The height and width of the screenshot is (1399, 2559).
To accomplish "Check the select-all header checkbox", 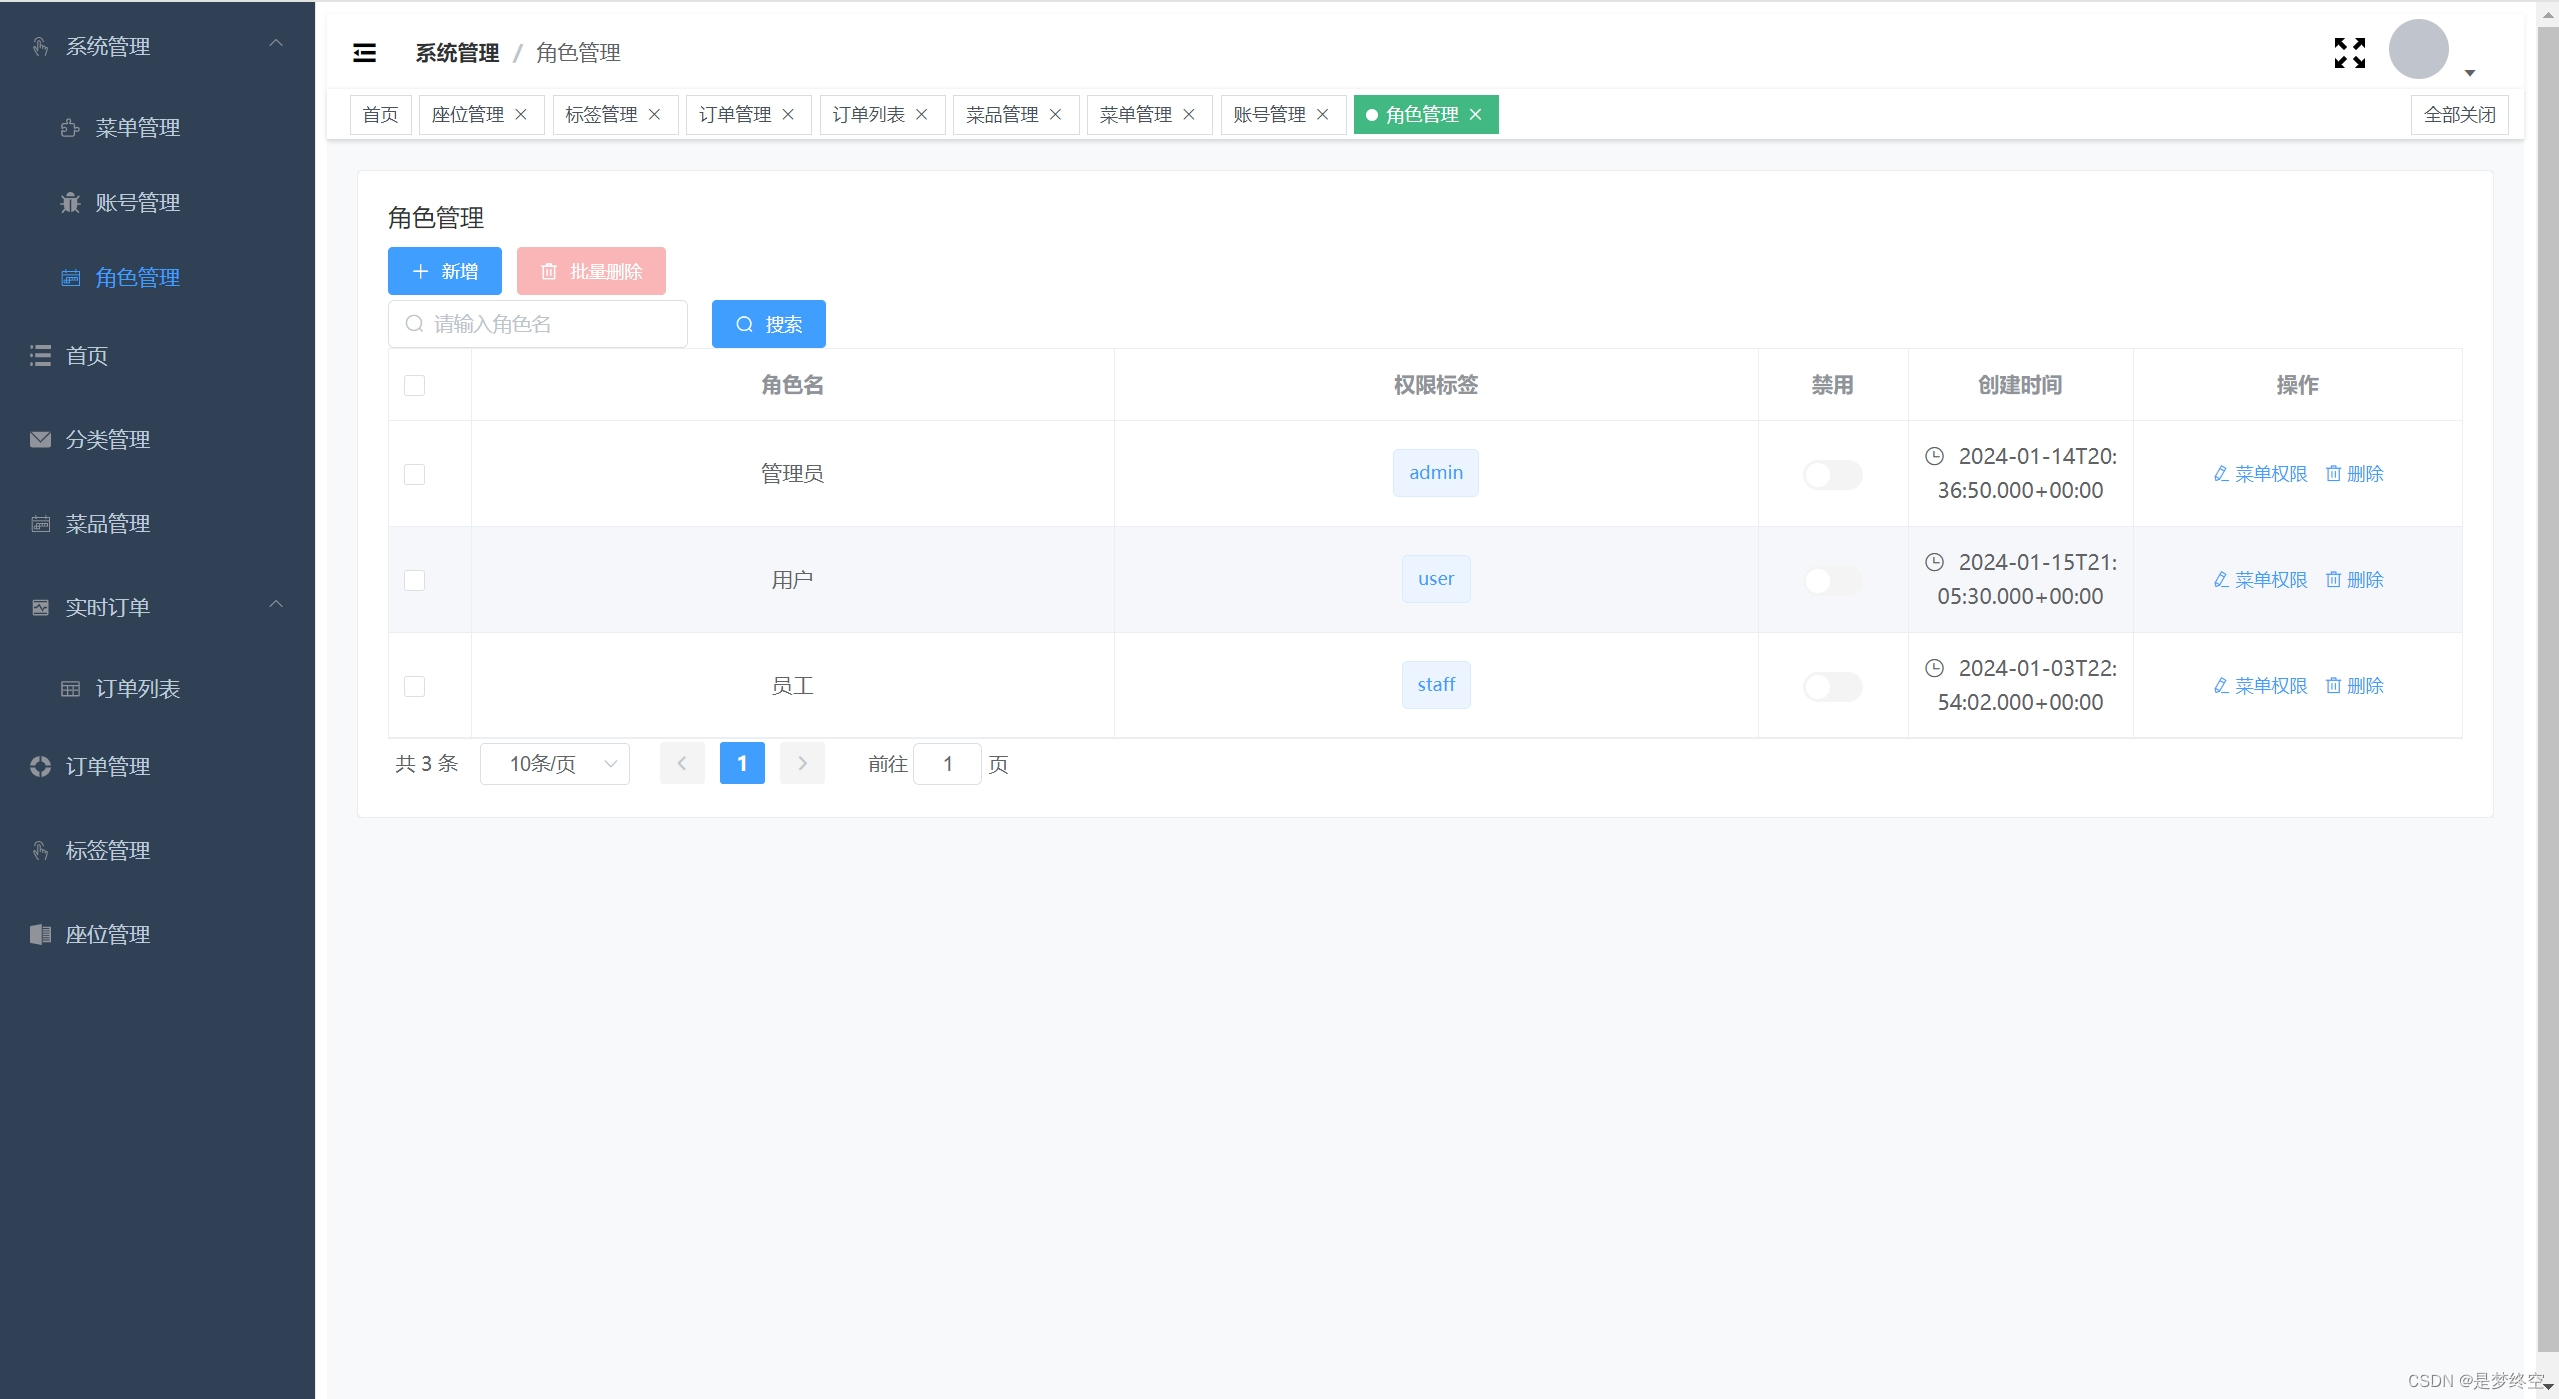I will [x=414, y=386].
